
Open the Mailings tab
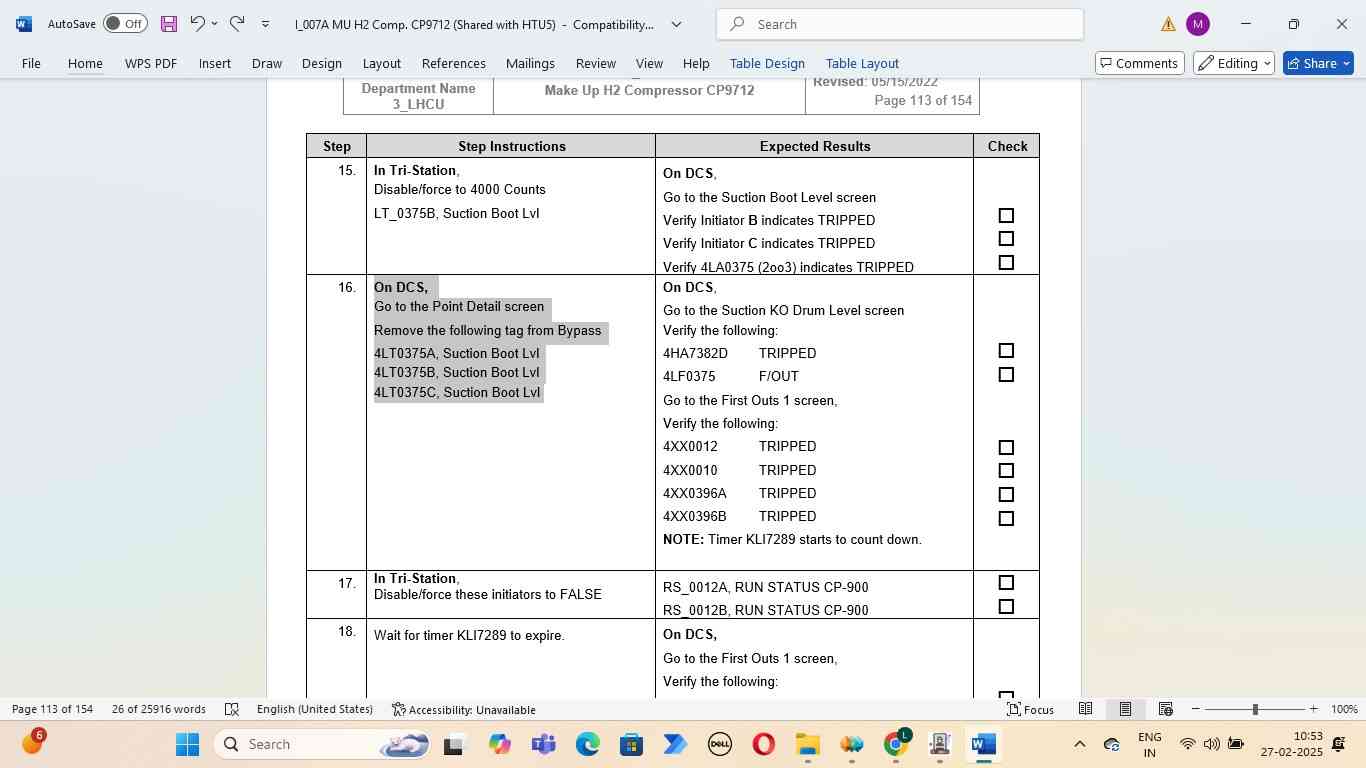[x=530, y=63]
